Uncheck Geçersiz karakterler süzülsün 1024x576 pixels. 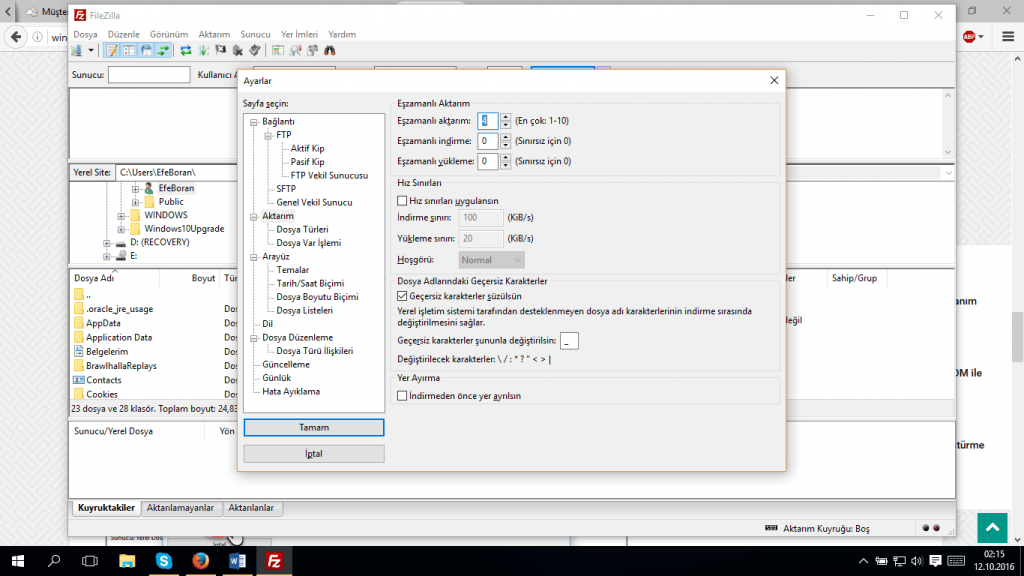point(402,297)
